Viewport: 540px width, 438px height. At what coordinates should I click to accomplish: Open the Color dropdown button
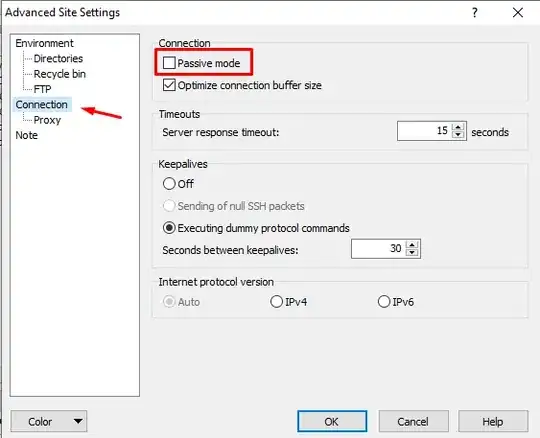coord(49,421)
